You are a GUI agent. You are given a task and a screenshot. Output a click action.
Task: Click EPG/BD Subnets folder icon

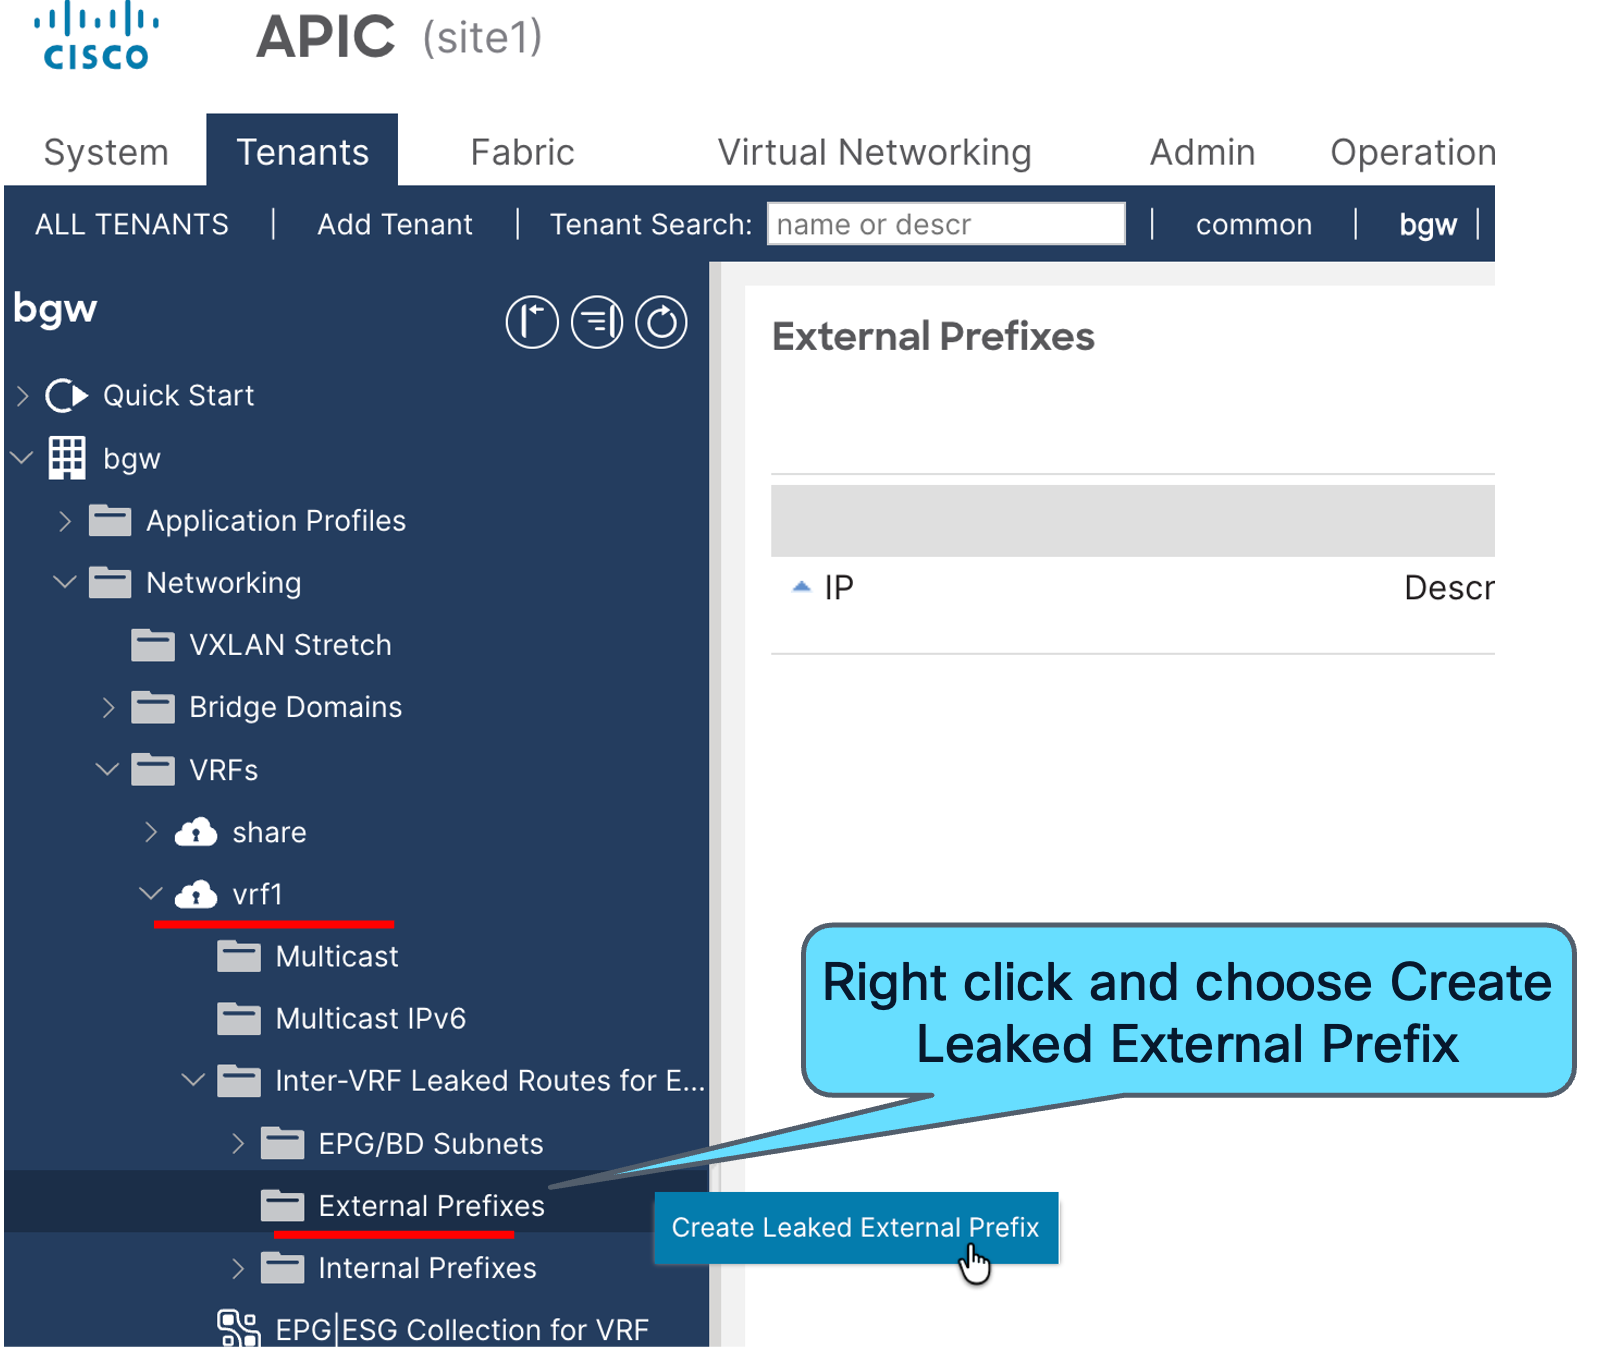click(282, 1142)
